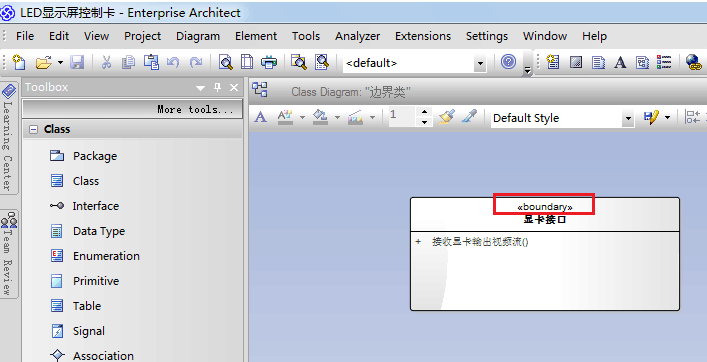Click the Page Setup icon
The height and width of the screenshot is (362, 707).
pos(247,62)
